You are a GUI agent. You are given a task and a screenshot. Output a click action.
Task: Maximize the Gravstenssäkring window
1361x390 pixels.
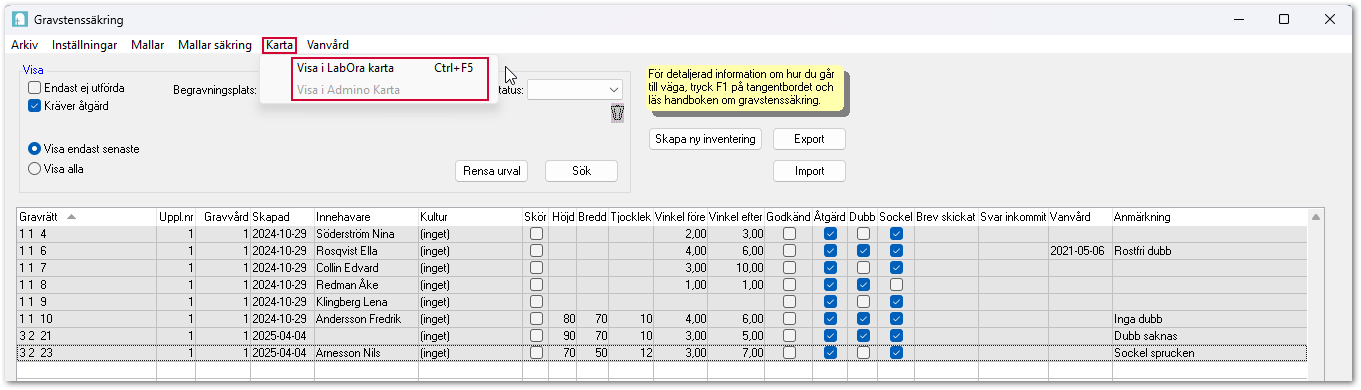pos(1284,19)
